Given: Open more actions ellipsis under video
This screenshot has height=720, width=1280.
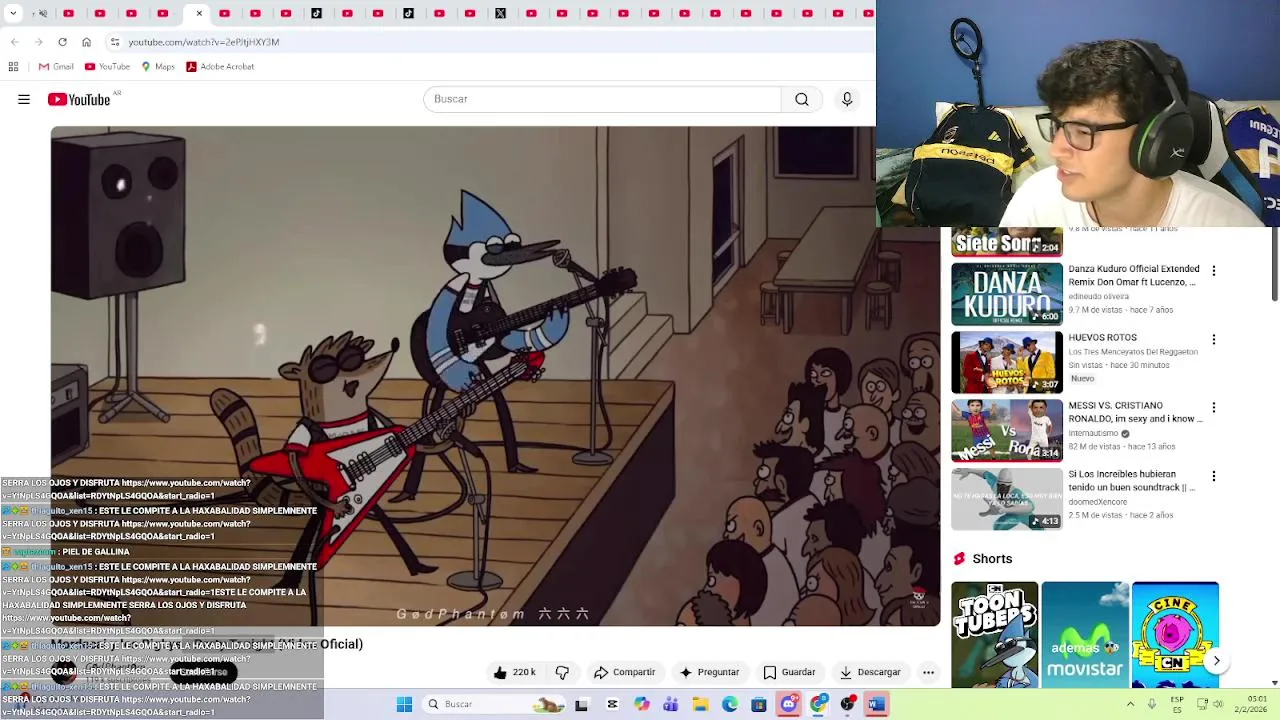Looking at the screenshot, I should pos(928,672).
